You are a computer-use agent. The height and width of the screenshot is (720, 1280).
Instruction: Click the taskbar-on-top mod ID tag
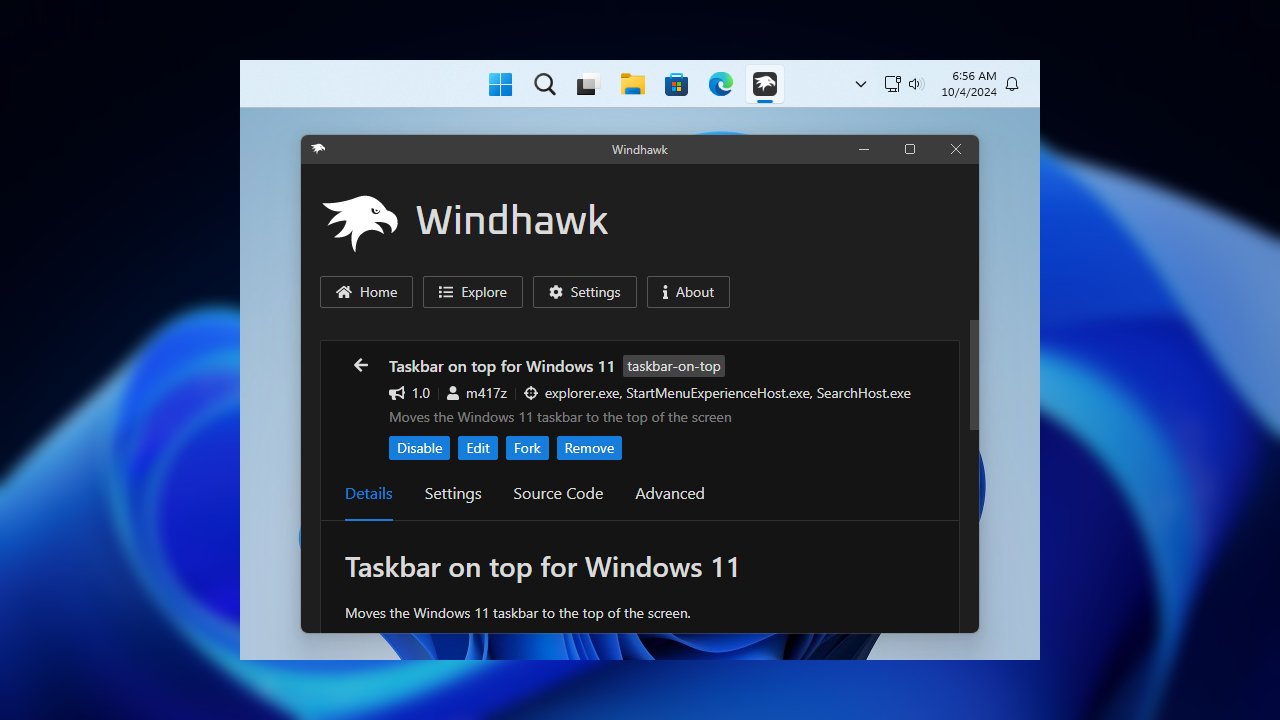pyautogui.click(x=673, y=366)
